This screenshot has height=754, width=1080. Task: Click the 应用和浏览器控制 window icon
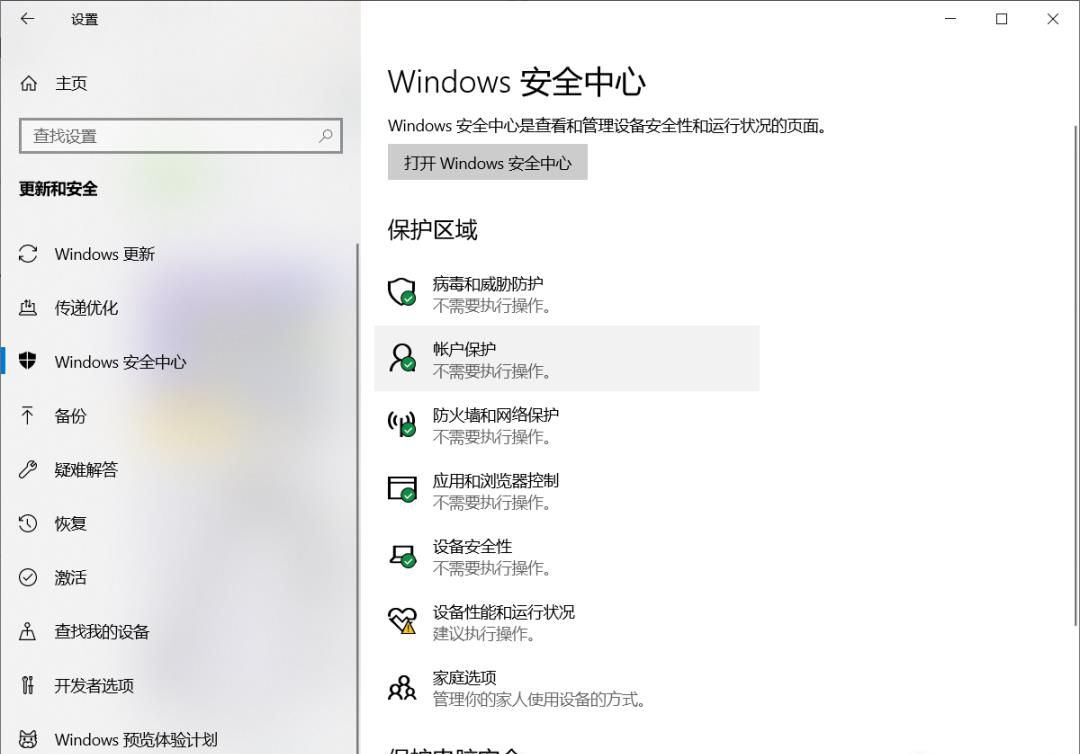point(402,489)
